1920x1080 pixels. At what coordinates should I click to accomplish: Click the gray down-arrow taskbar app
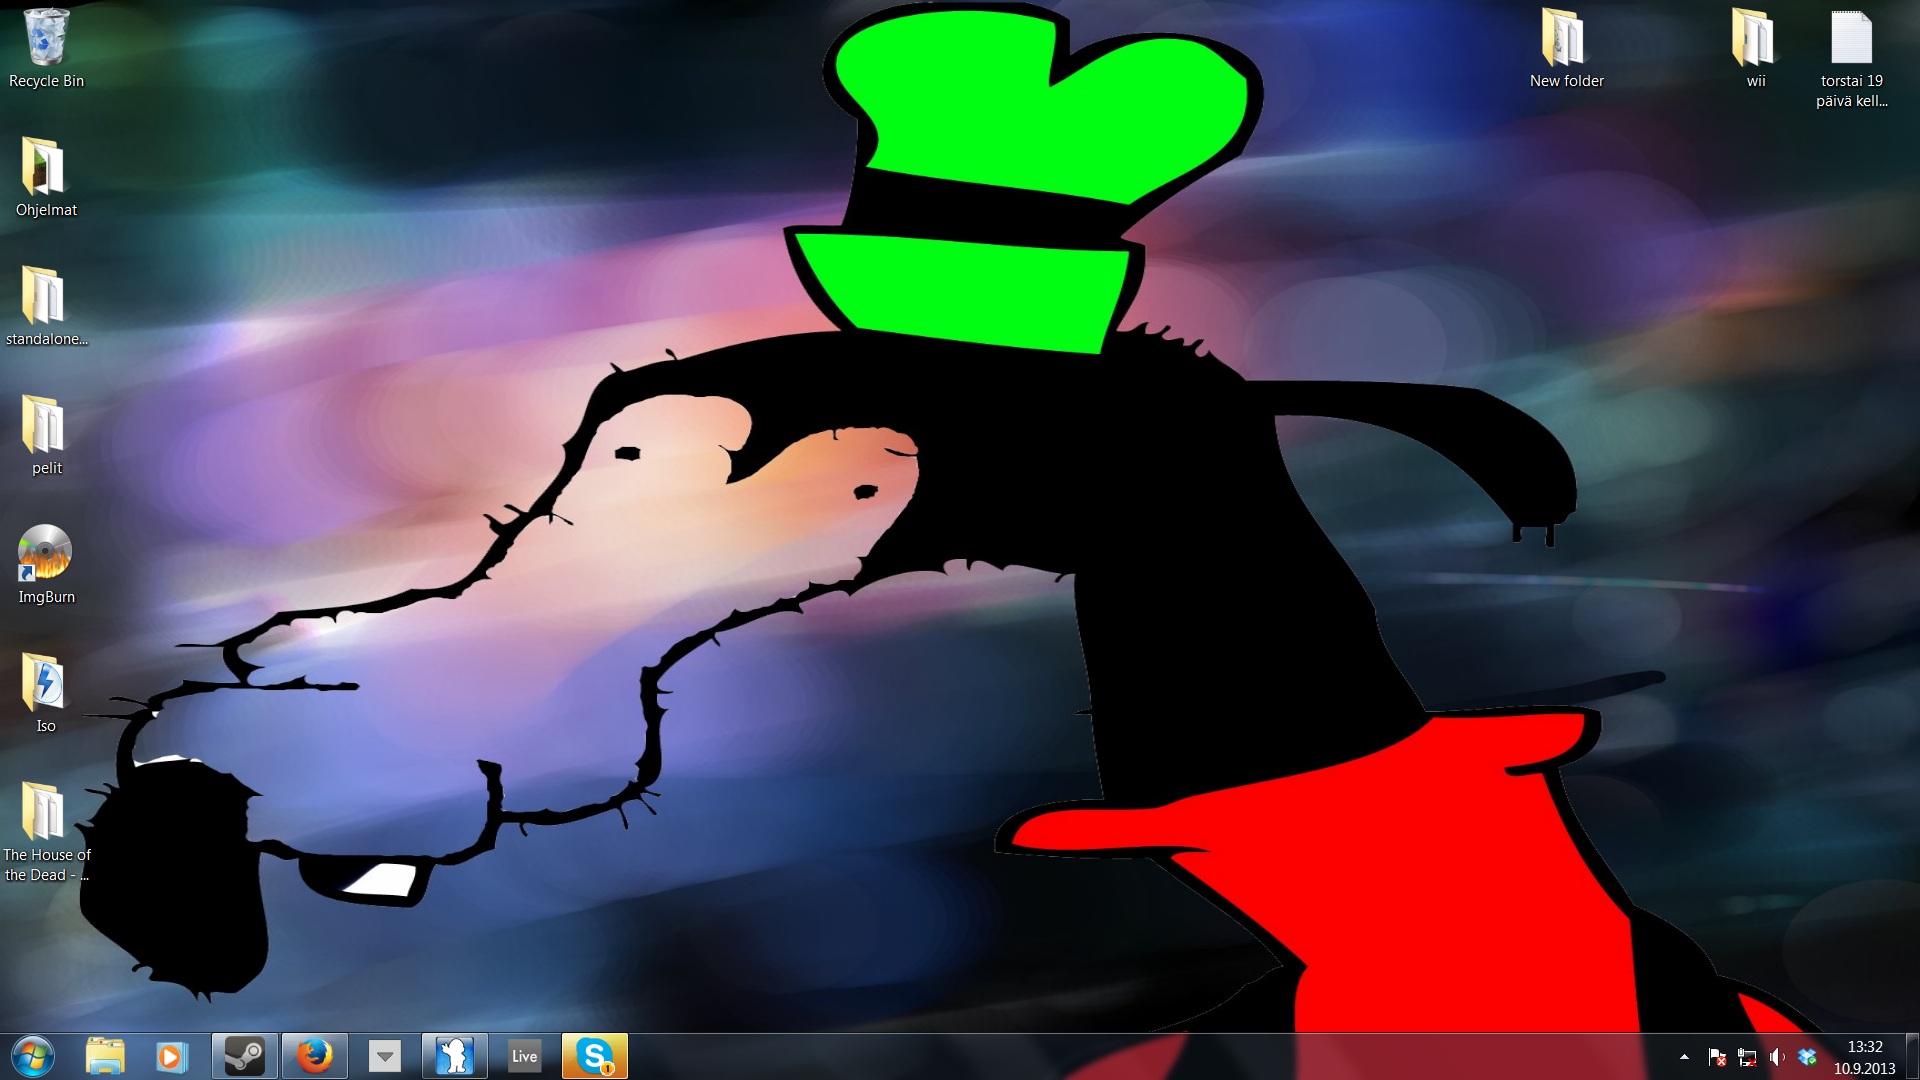click(384, 1056)
